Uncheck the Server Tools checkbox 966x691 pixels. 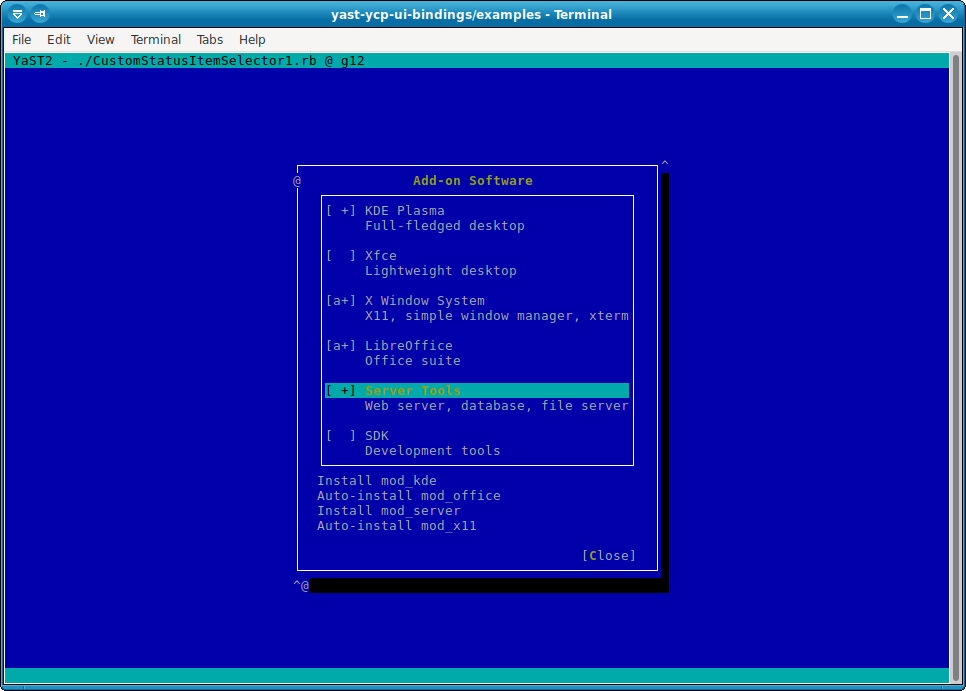click(341, 391)
